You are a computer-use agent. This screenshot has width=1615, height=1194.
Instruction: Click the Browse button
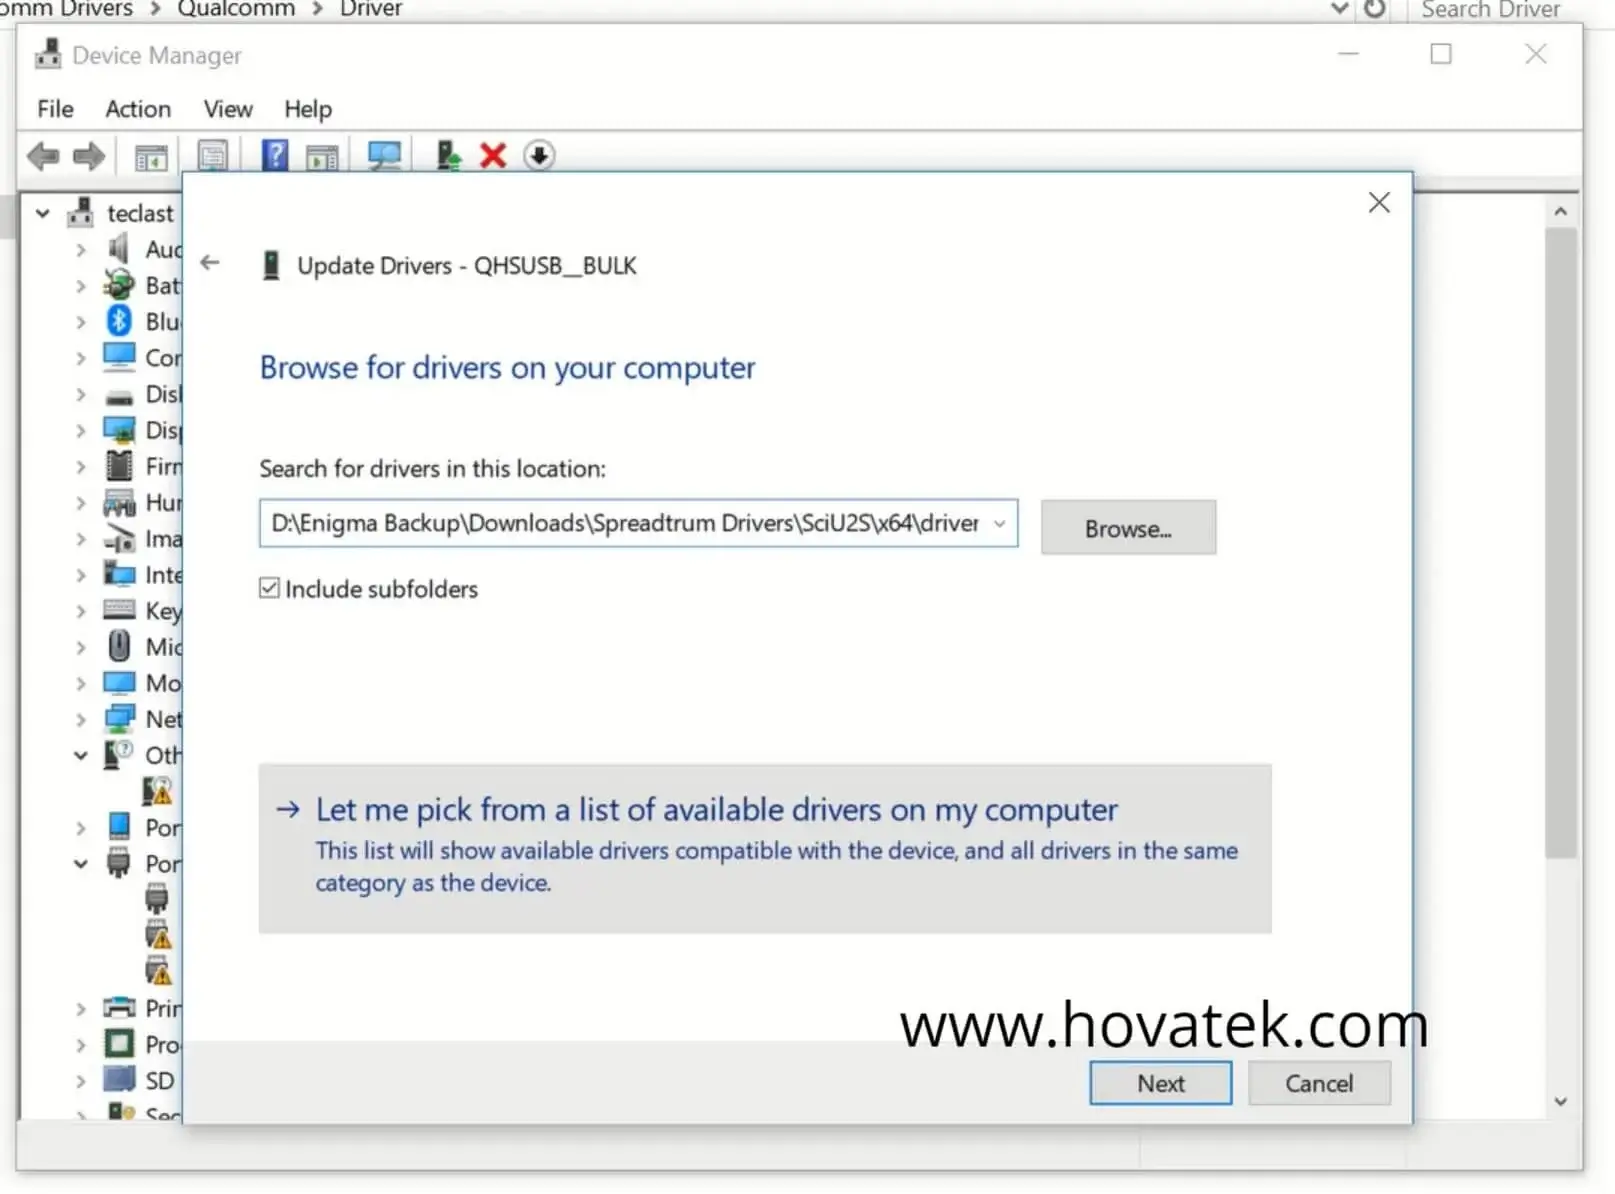point(1128,528)
